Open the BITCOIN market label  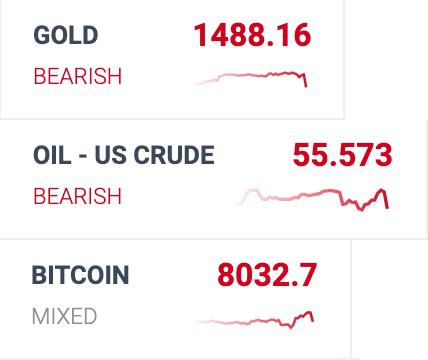click(80, 275)
